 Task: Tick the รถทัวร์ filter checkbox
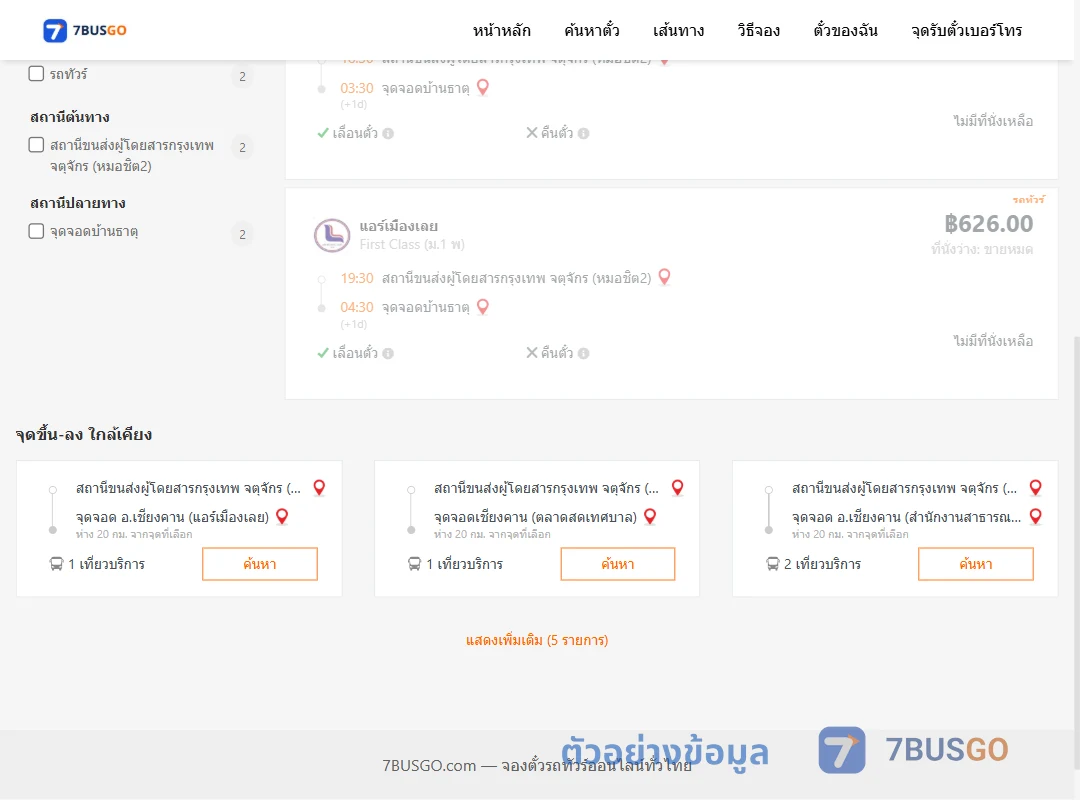point(37,73)
